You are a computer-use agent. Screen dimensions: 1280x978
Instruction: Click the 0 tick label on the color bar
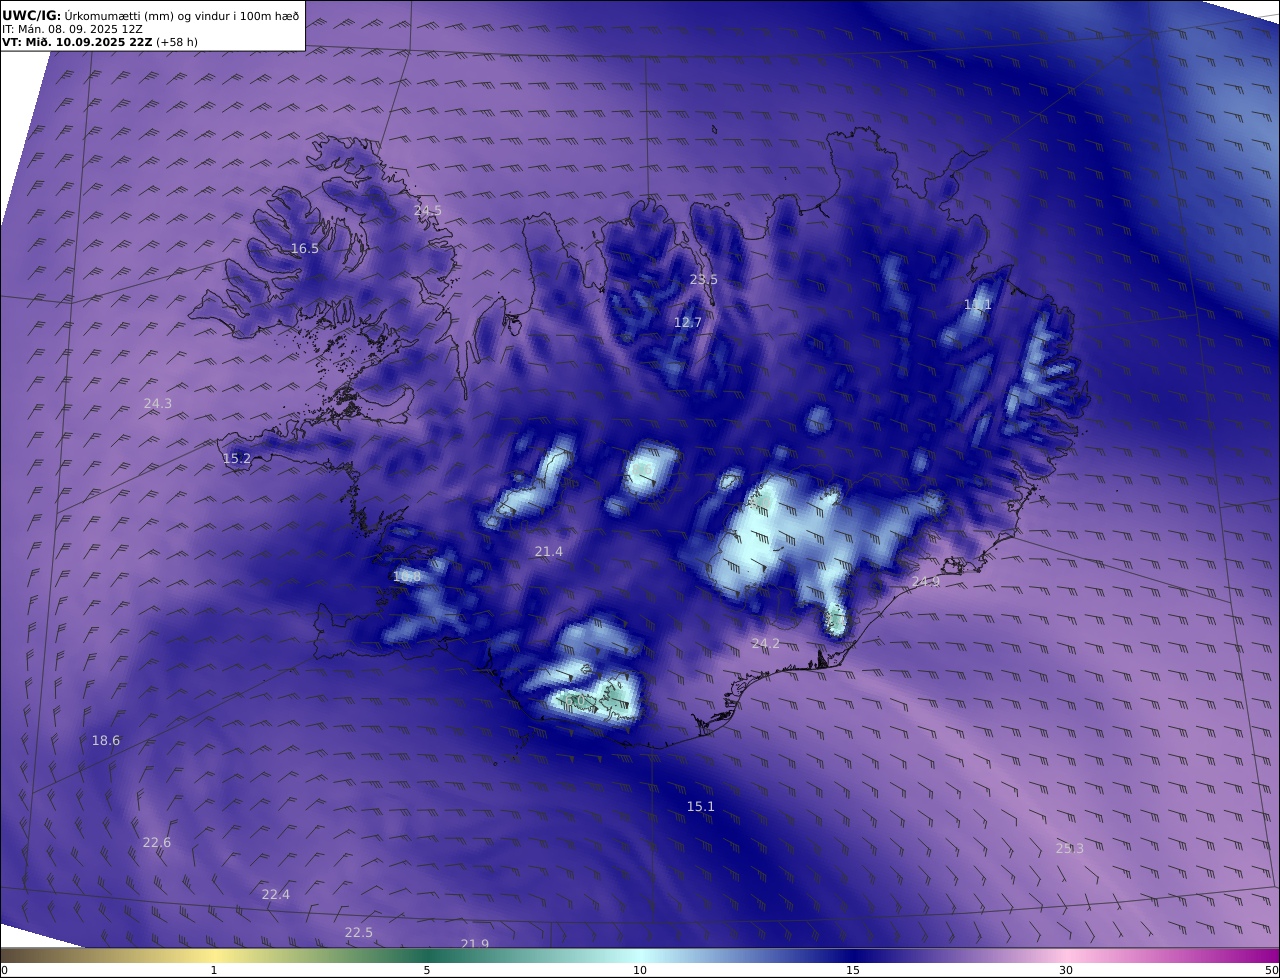[4, 970]
